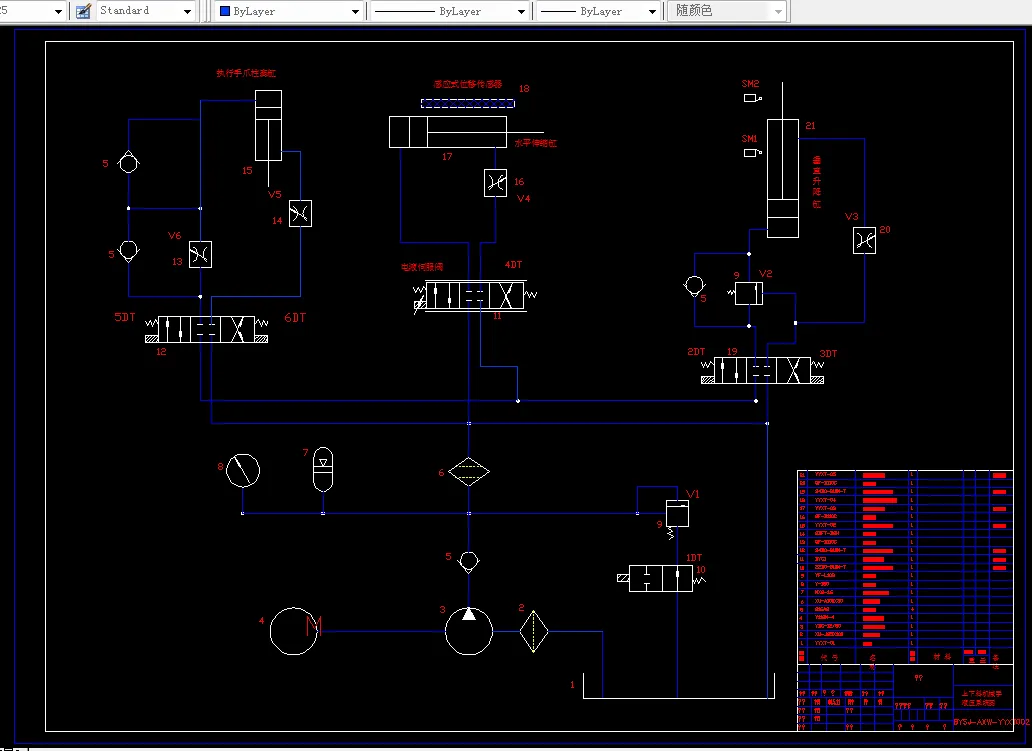Click the 1DT solenoid label

click(694, 557)
